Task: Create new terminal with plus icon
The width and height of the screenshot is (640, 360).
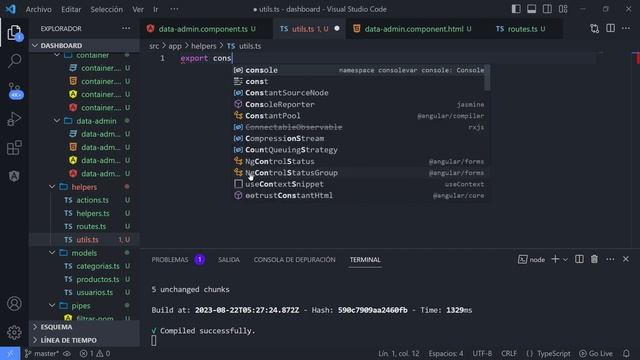Action: (x=555, y=259)
